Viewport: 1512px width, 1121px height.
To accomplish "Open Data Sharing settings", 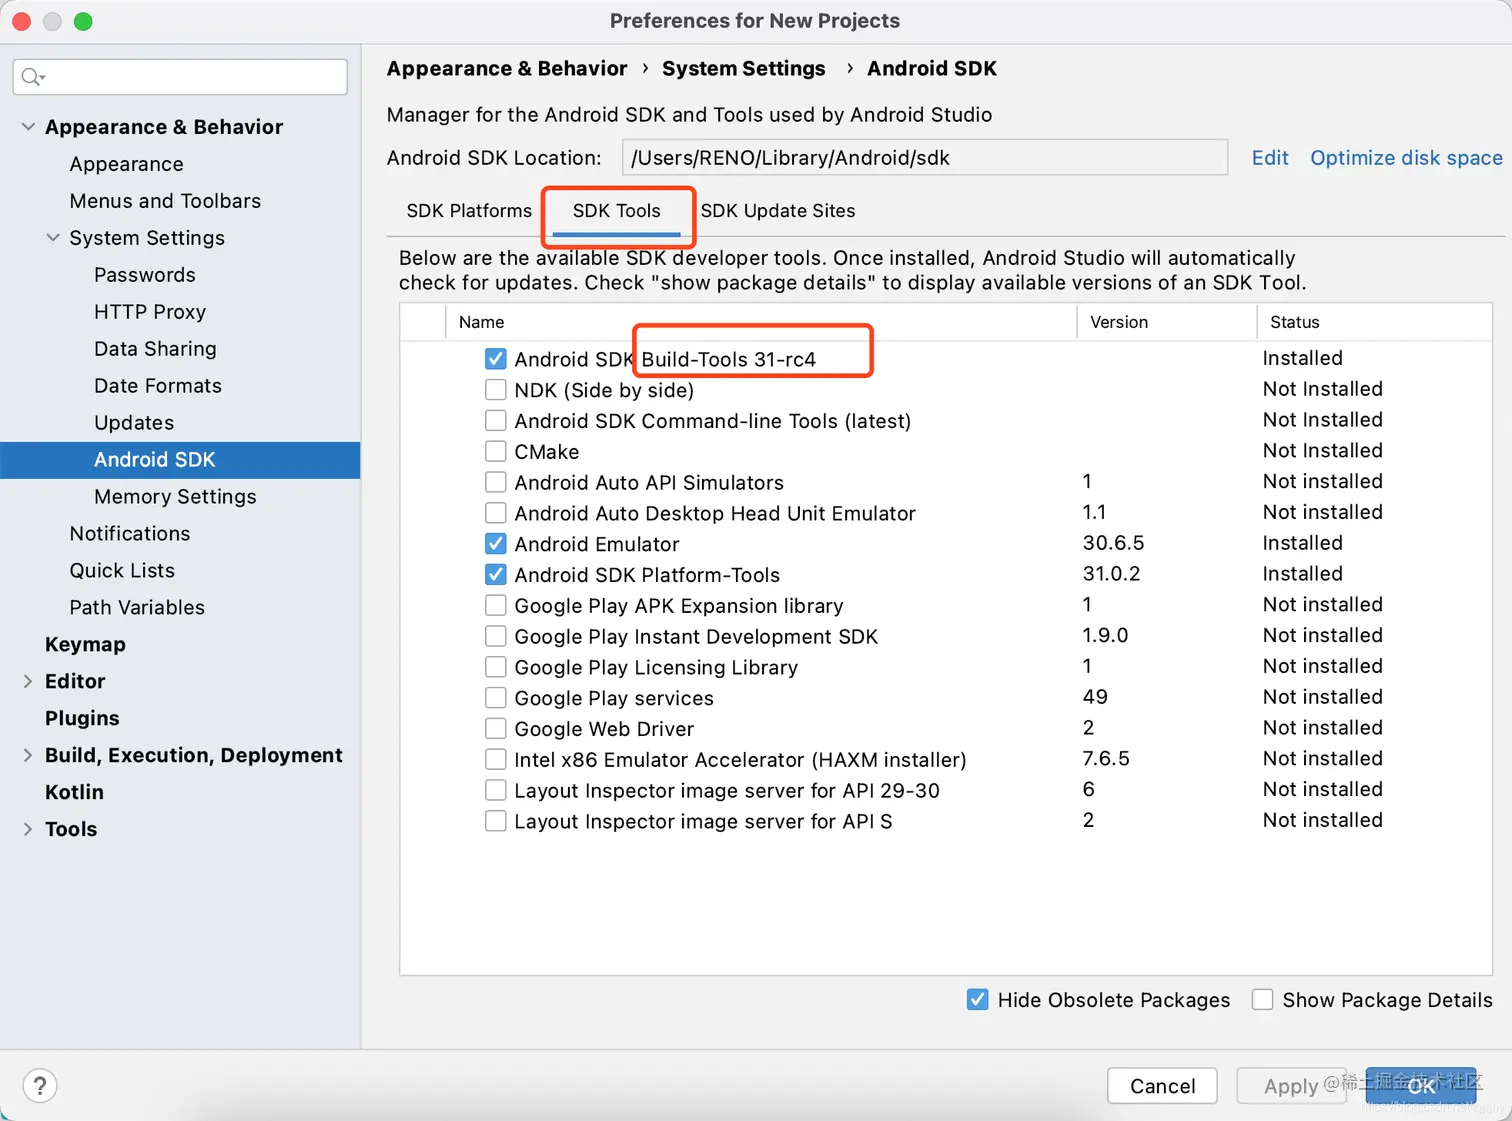I will point(155,349).
